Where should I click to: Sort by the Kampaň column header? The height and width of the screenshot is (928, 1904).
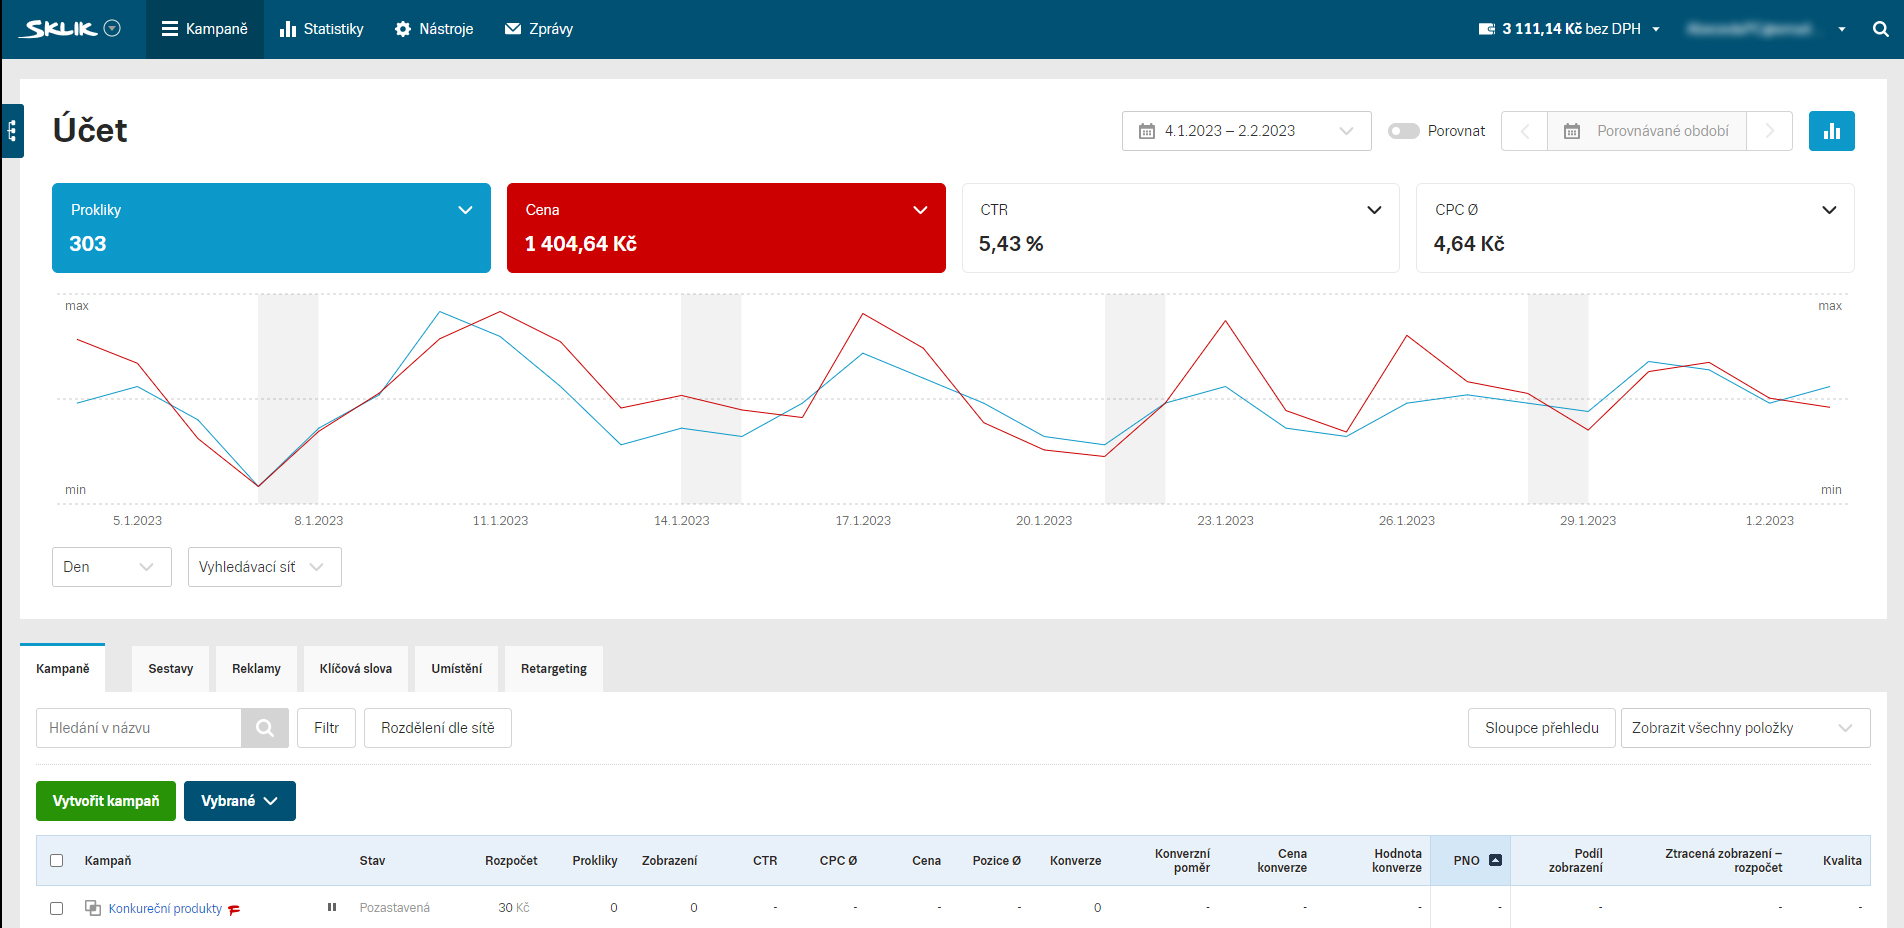108,860
